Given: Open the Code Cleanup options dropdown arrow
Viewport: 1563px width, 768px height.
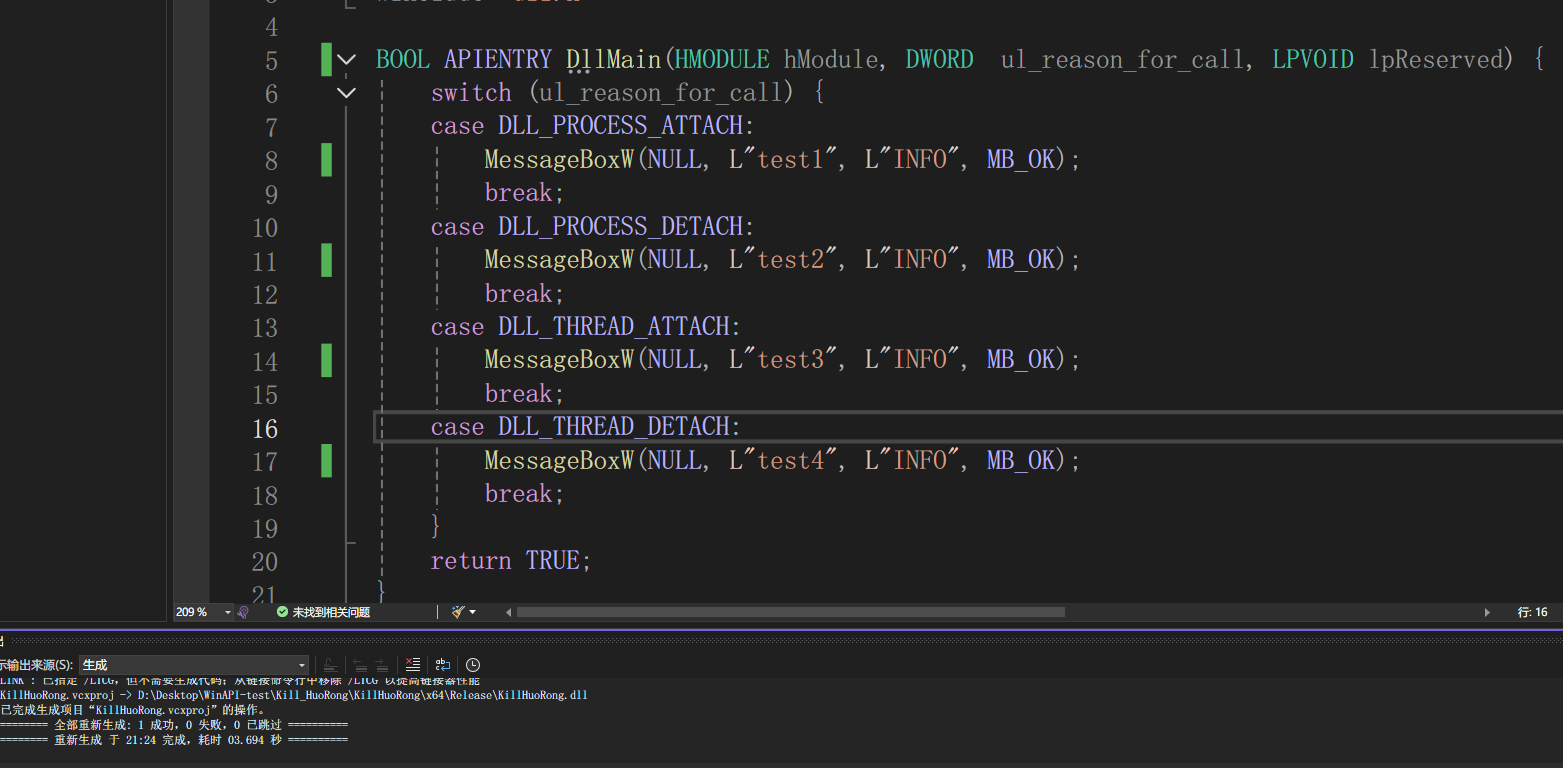Looking at the screenshot, I should (x=472, y=611).
